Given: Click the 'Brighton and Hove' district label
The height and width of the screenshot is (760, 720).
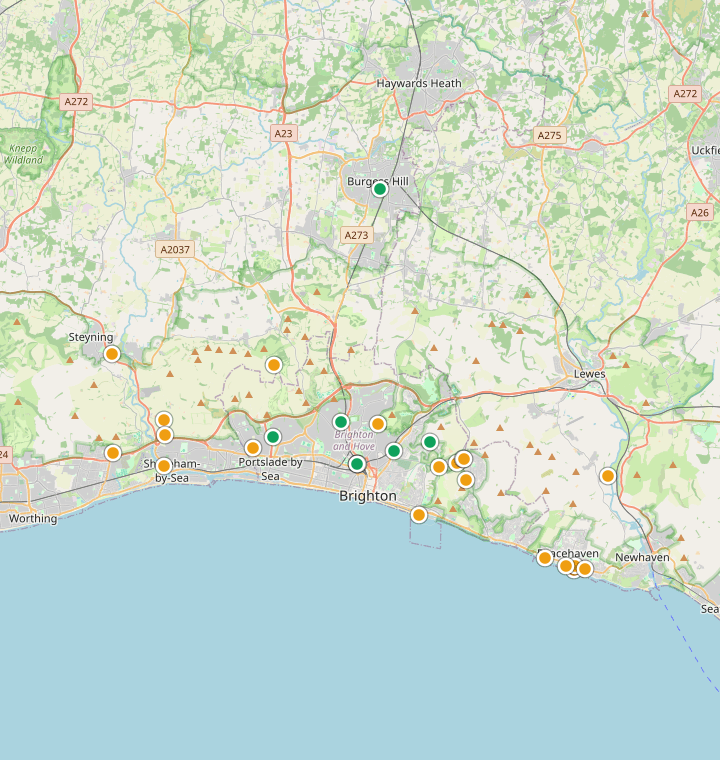Looking at the screenshot, I should tap(354, 440).
